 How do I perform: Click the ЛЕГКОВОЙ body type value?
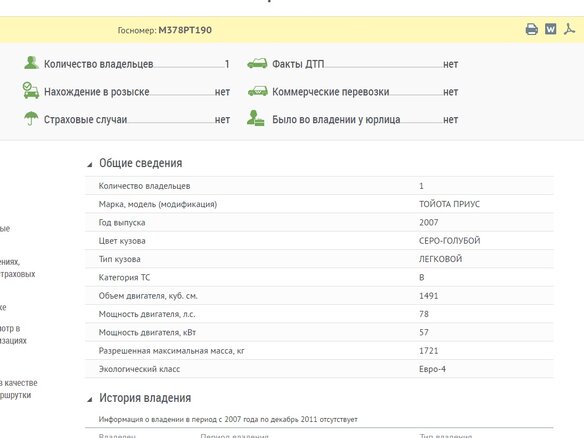pyautogui.click(x=441, y=259)
